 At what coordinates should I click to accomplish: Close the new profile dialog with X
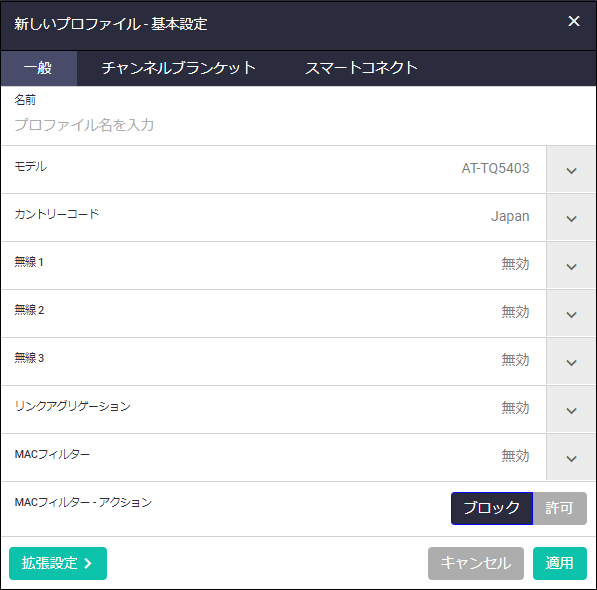(x=574, y=21)
